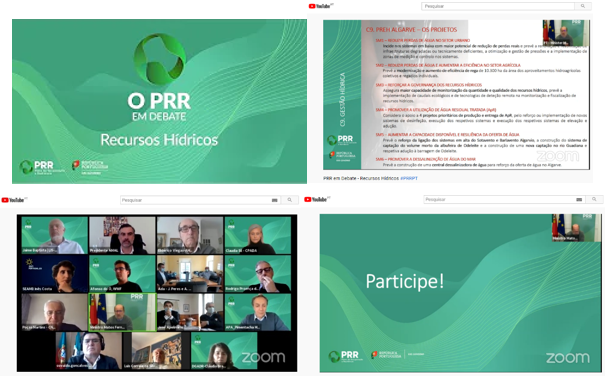Click the 'C9. PREH Algarve – Os Projetos' video
This screenshot has width=610, height=384.
coord(456,95)
